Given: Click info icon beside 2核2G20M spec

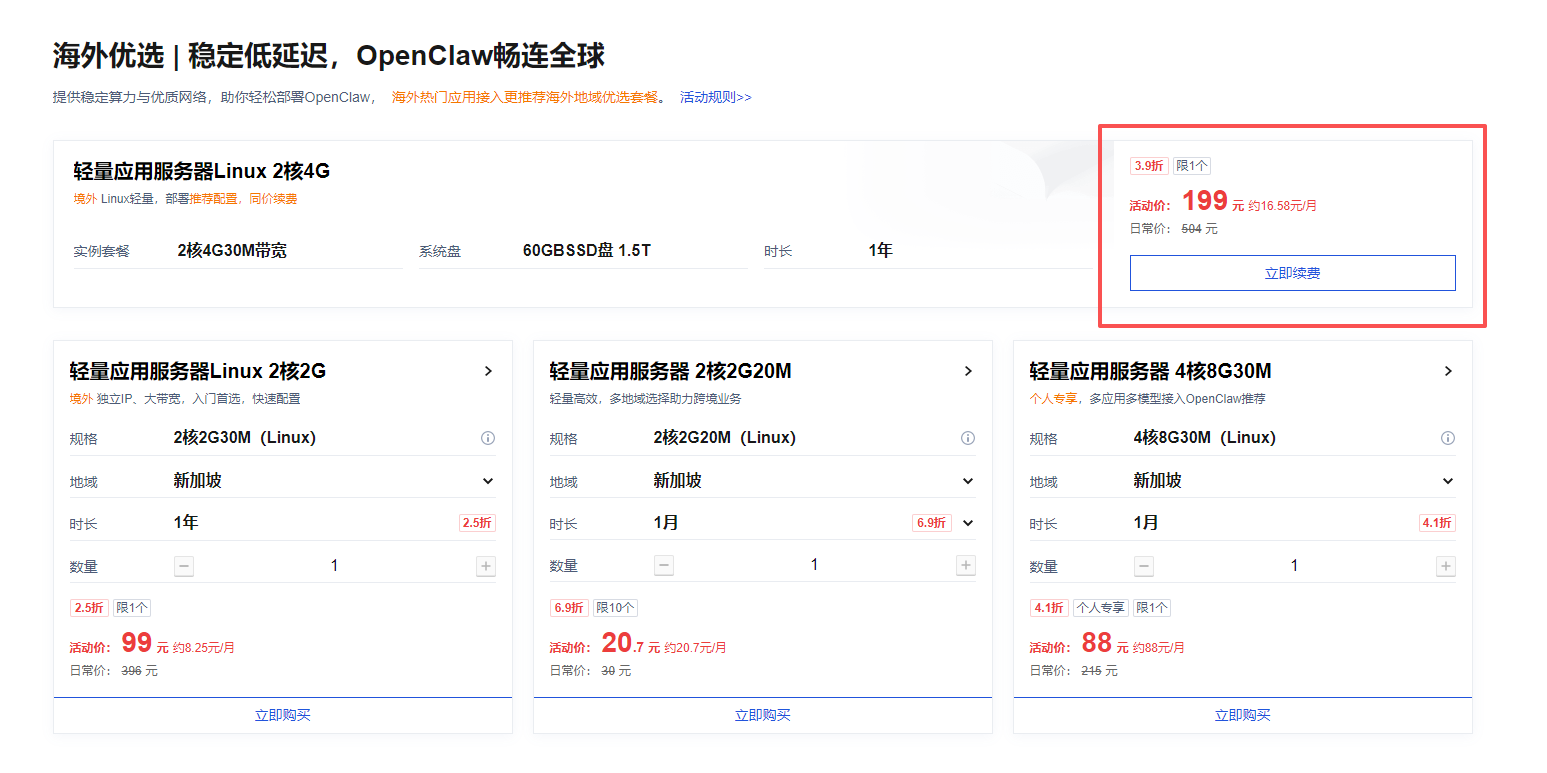Looking at the screenshot, I should (x=968, y=438).
